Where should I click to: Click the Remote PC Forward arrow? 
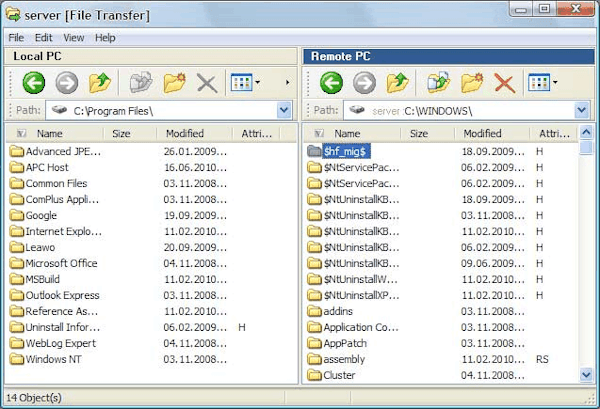(x=364, y=82)
